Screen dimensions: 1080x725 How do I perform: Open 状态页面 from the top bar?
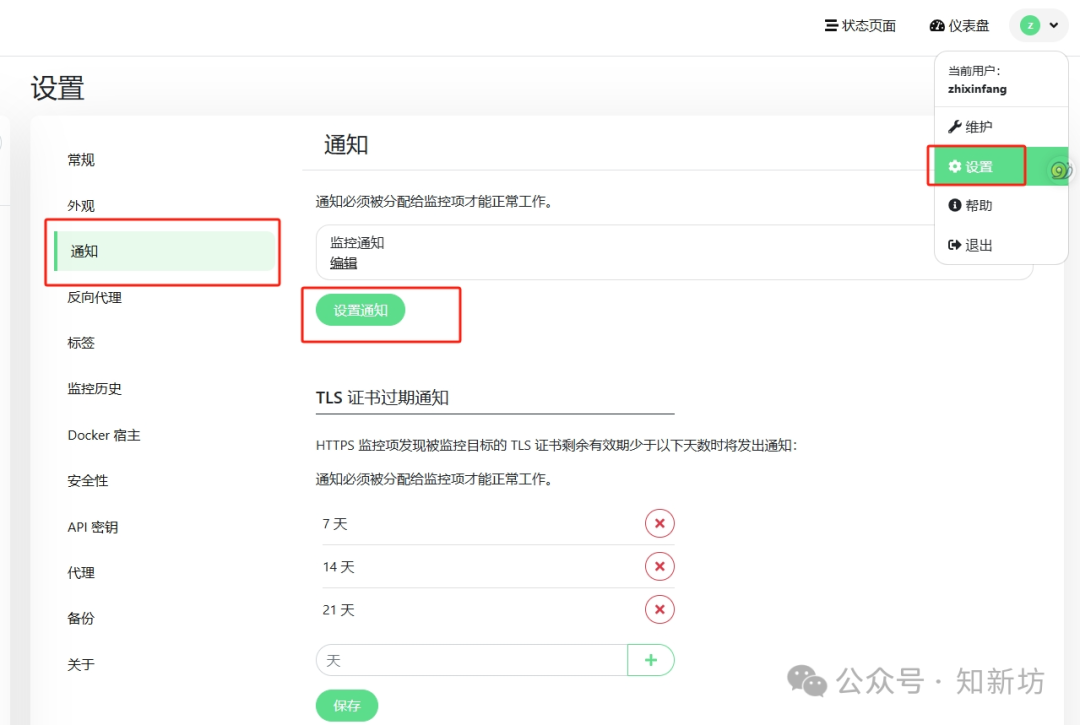click(860, 25)
